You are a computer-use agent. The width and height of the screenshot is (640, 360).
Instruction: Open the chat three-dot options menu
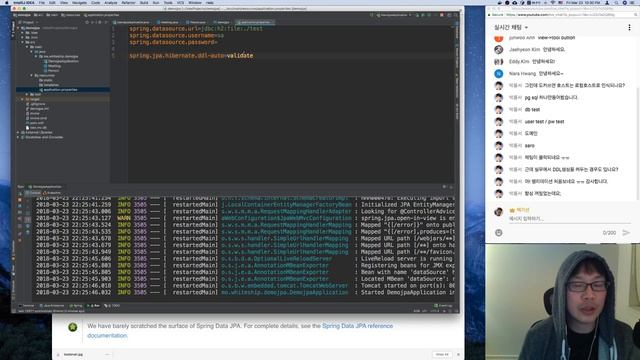(629, 27)
